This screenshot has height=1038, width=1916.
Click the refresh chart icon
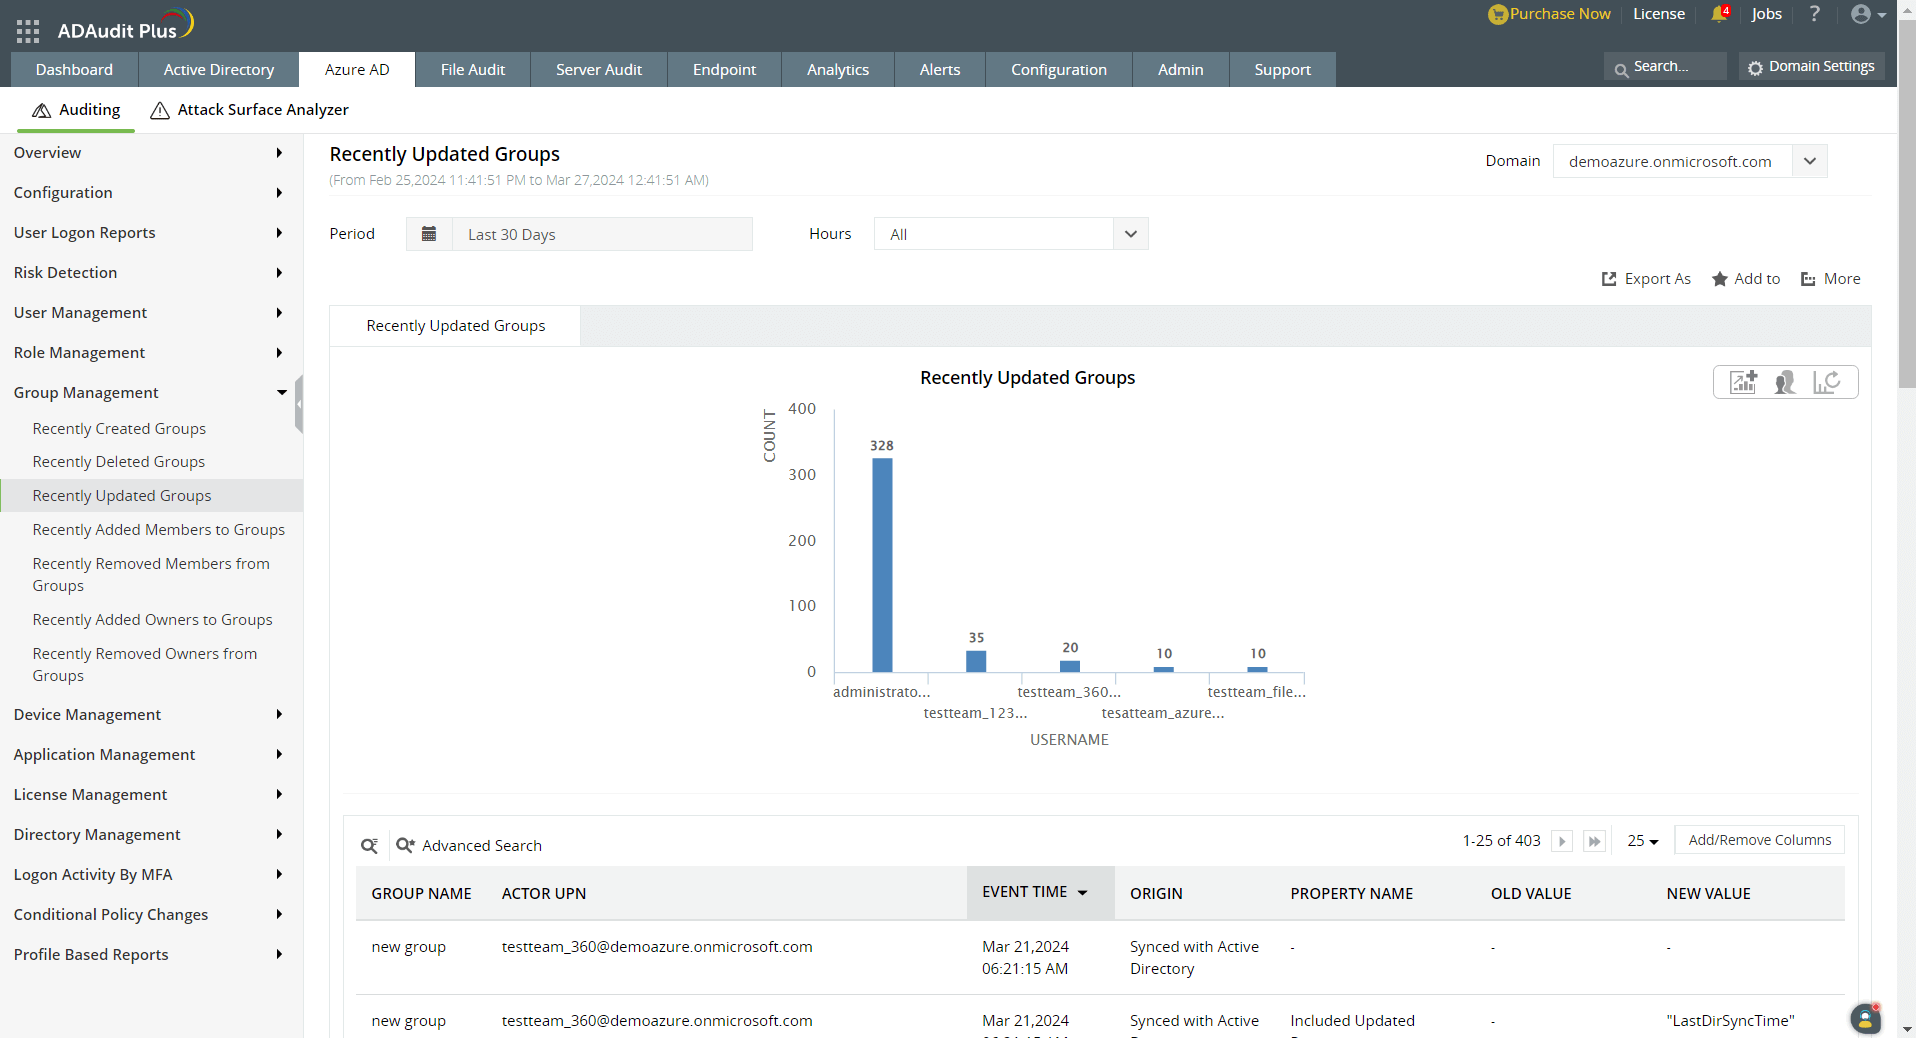coord(1829,382)
